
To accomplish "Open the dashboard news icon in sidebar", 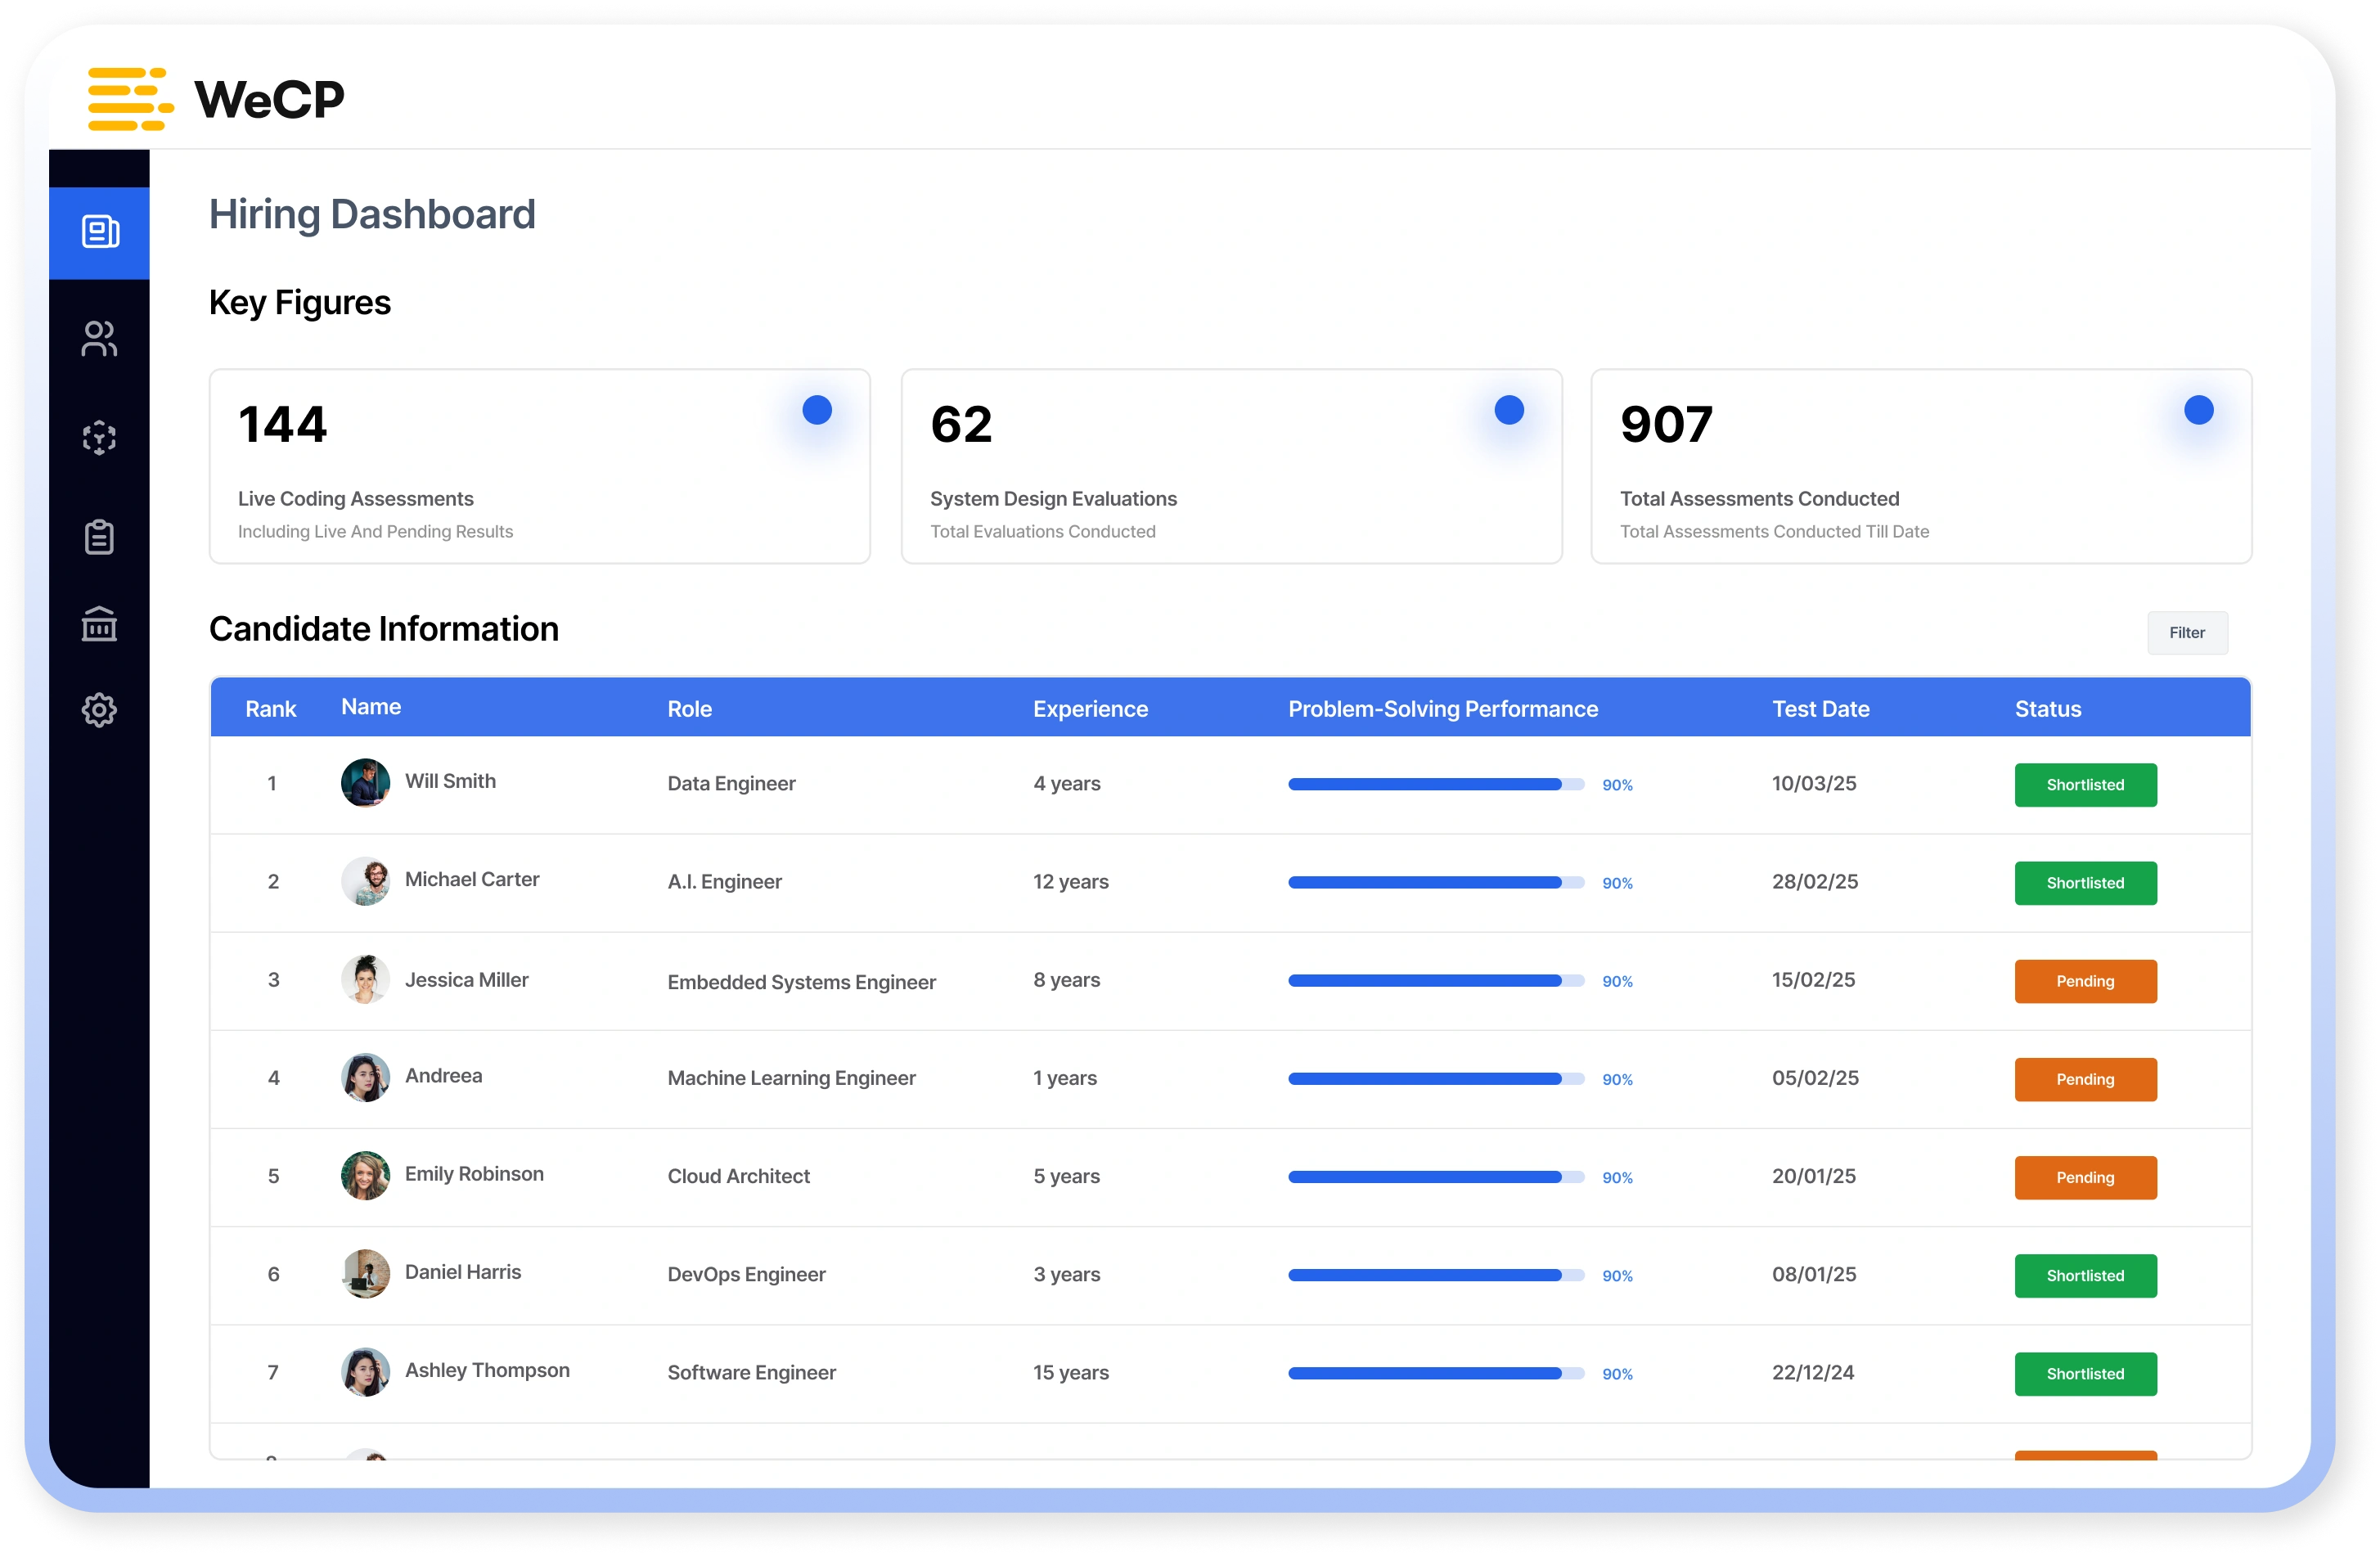I will [100, 232].
